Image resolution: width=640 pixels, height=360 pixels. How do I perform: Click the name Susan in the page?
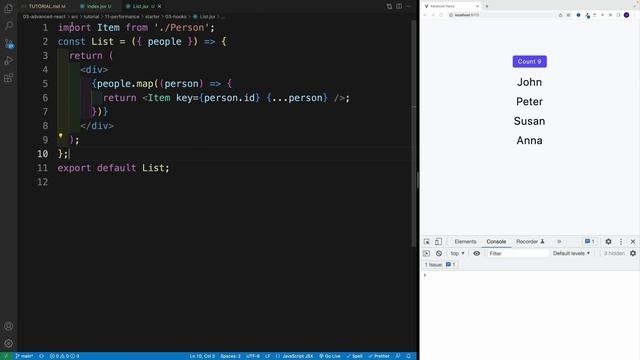[x=529, y=121]
